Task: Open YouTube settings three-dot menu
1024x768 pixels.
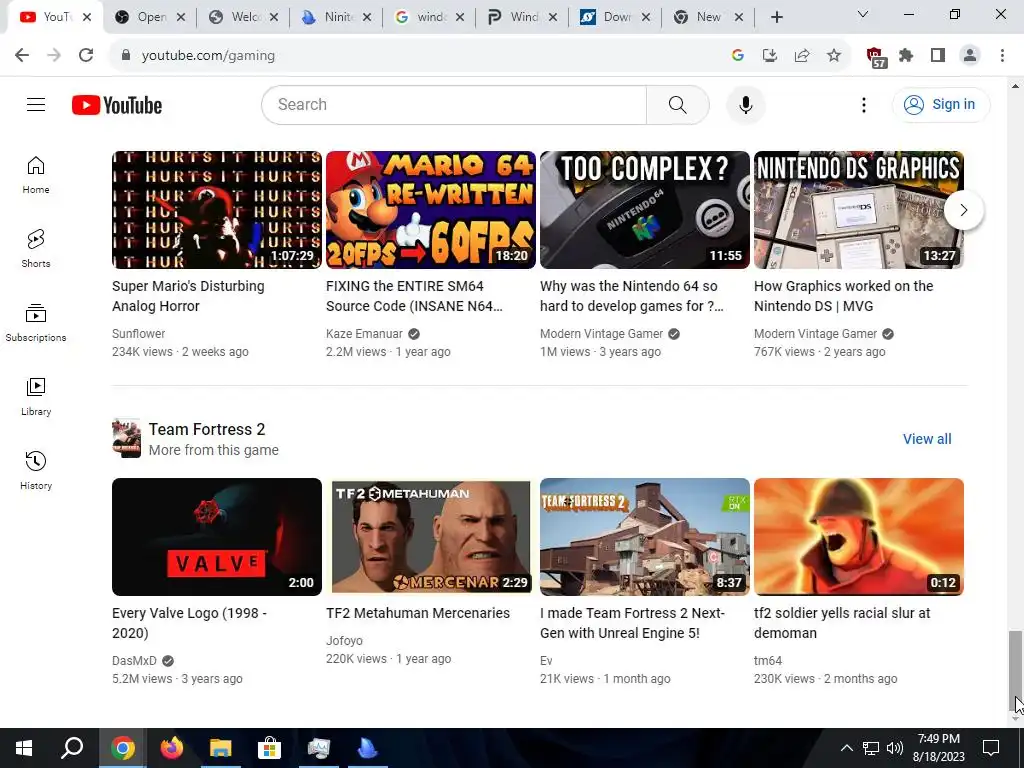Action: point(863,104)
